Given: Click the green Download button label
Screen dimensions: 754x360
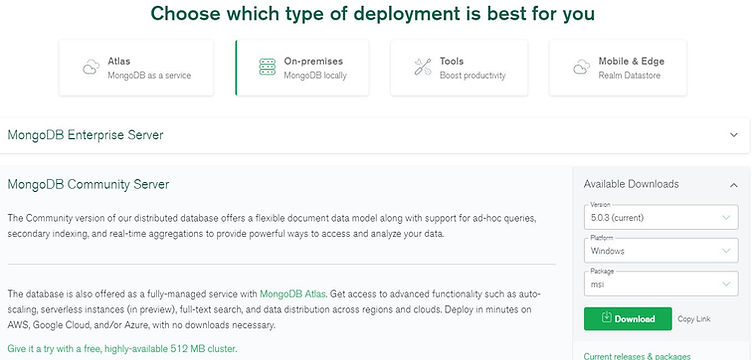Looking at the screenshot, I should 634,319.
